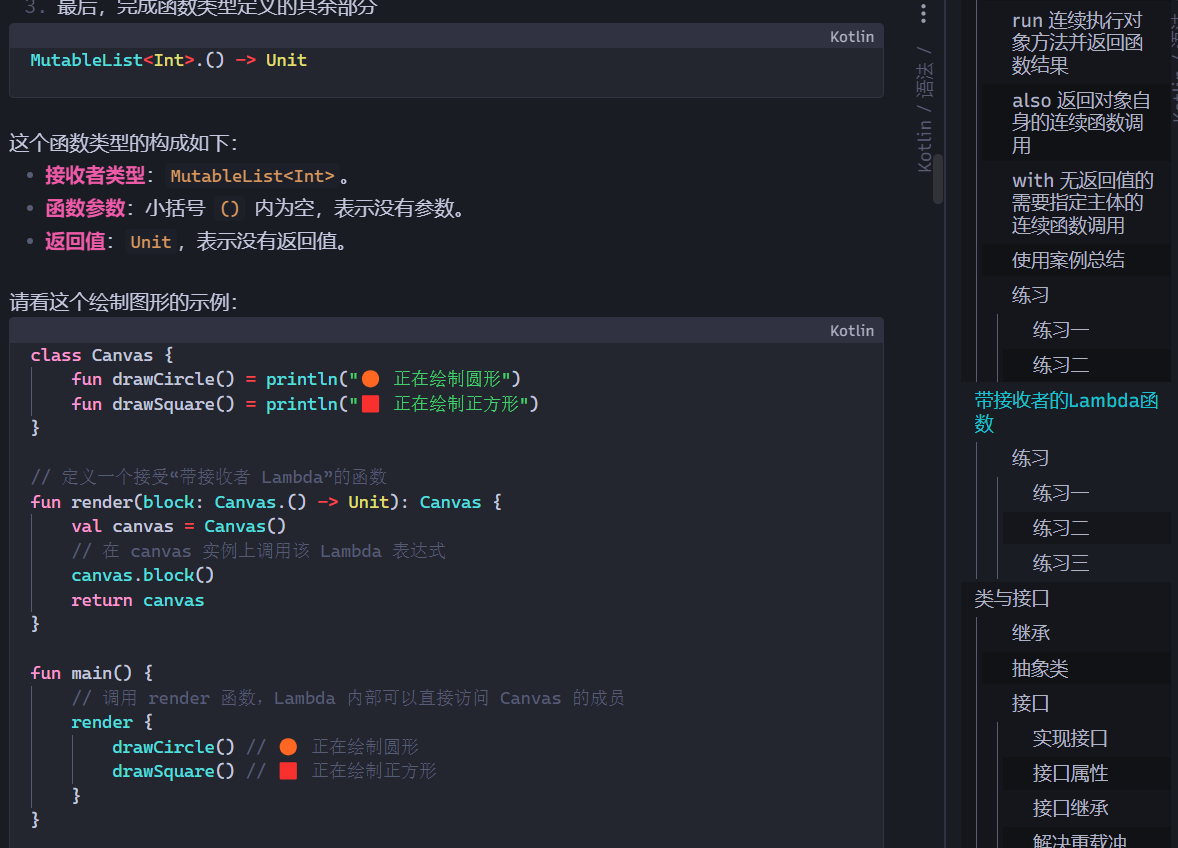This screenshot has height=848, width=1178.
Task: Click the vertical '语法' breadcrumb segment
Action: pyautogui.click(x=925, y=81)
